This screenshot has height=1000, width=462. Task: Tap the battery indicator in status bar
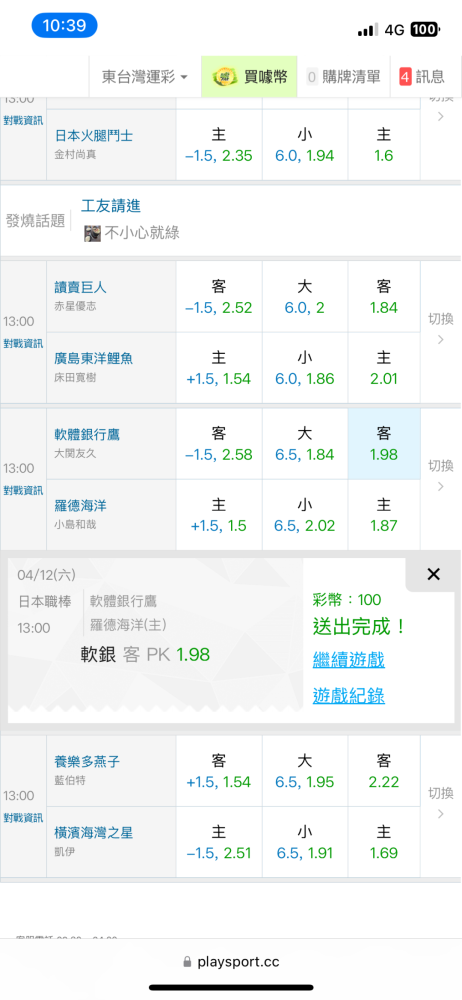click(424, 29)
